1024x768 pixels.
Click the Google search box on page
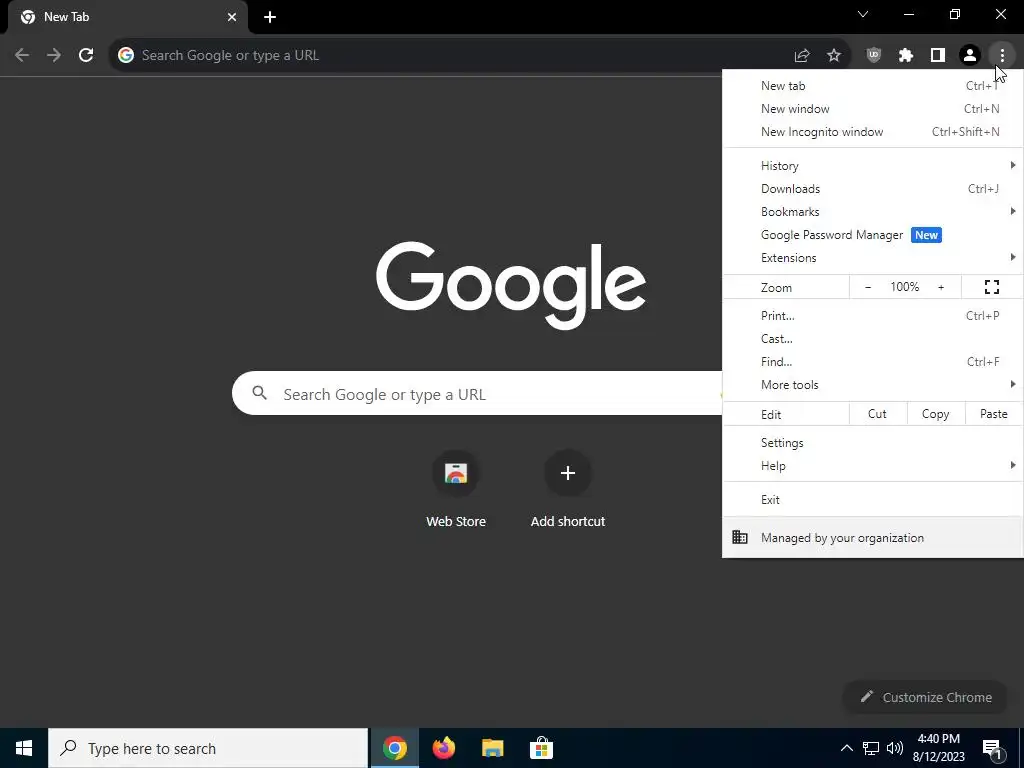pyautogui.click(x=477, y=393)
